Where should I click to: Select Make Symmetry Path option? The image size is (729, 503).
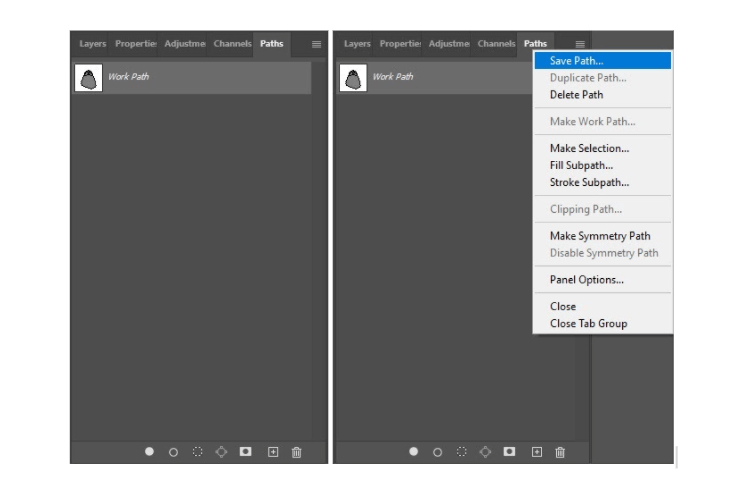[600, 236]
